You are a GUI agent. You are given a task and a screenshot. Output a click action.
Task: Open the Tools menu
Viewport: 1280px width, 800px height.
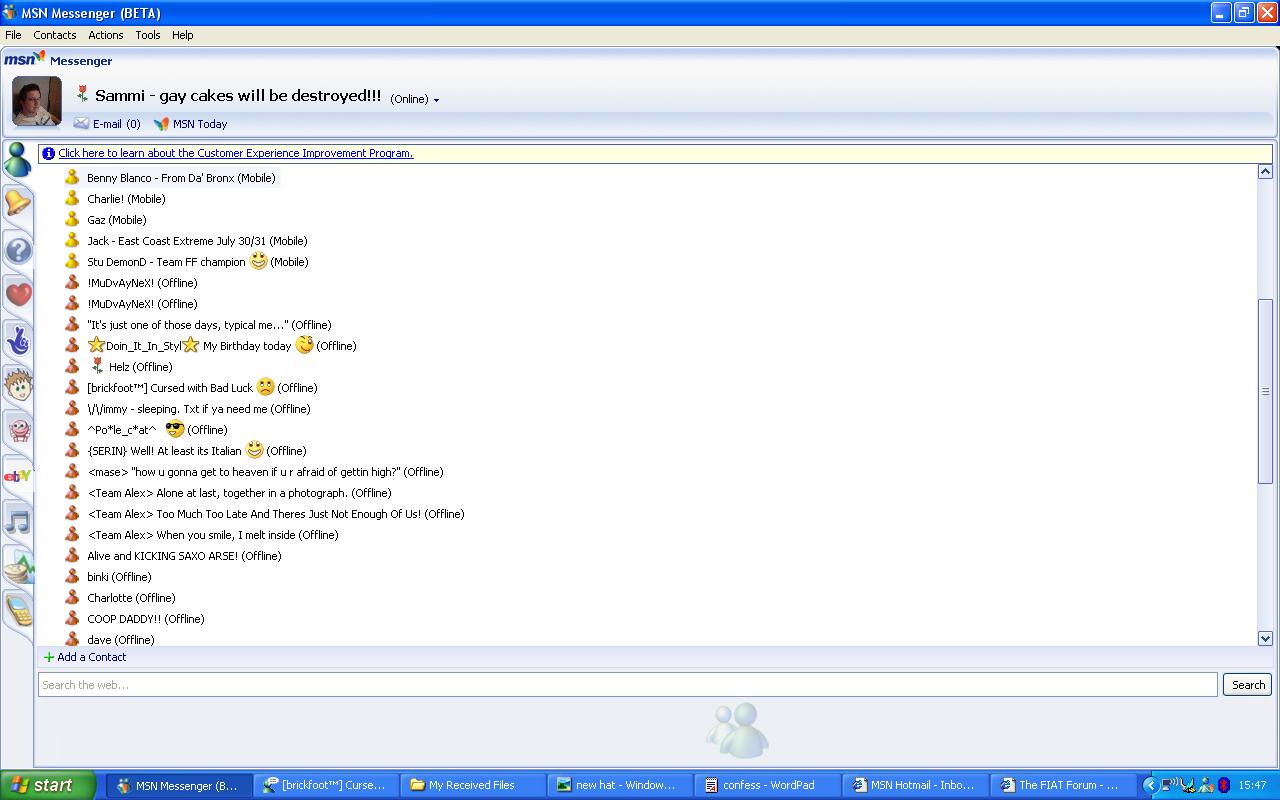(x=148, y=35)
